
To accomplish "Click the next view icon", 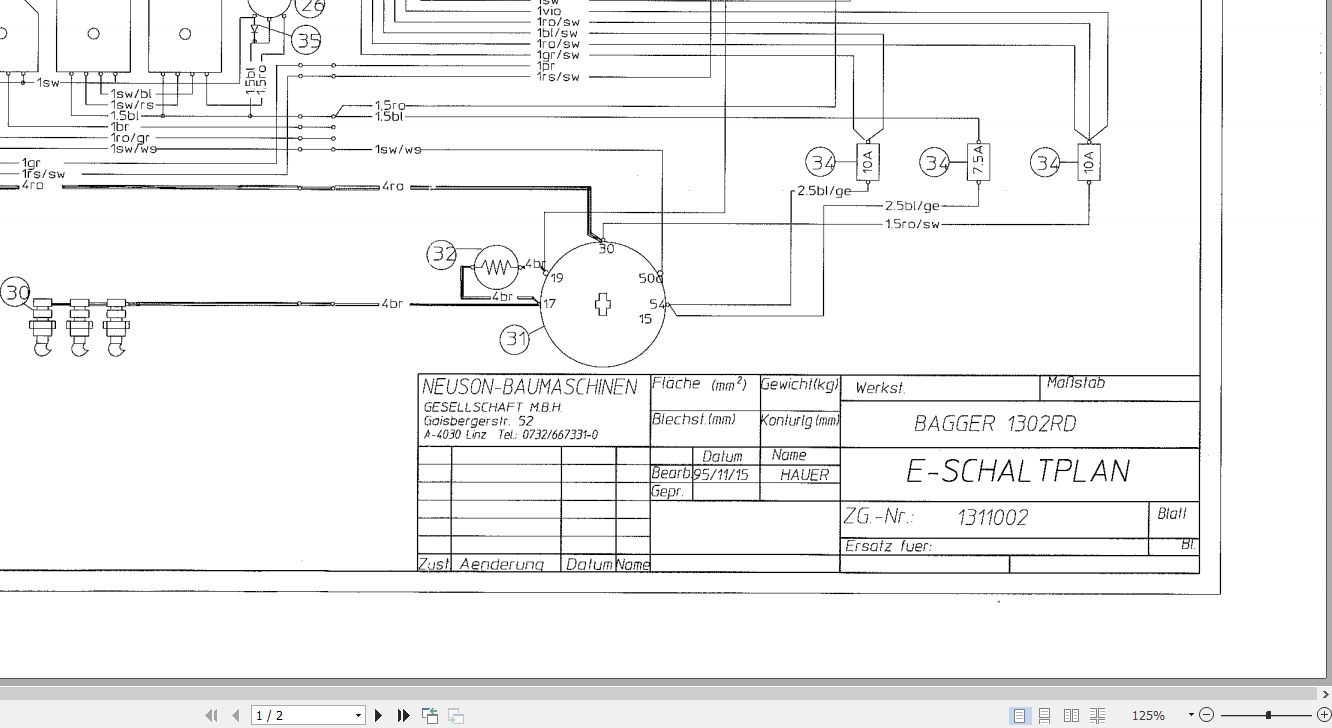I will coord(455,715).
